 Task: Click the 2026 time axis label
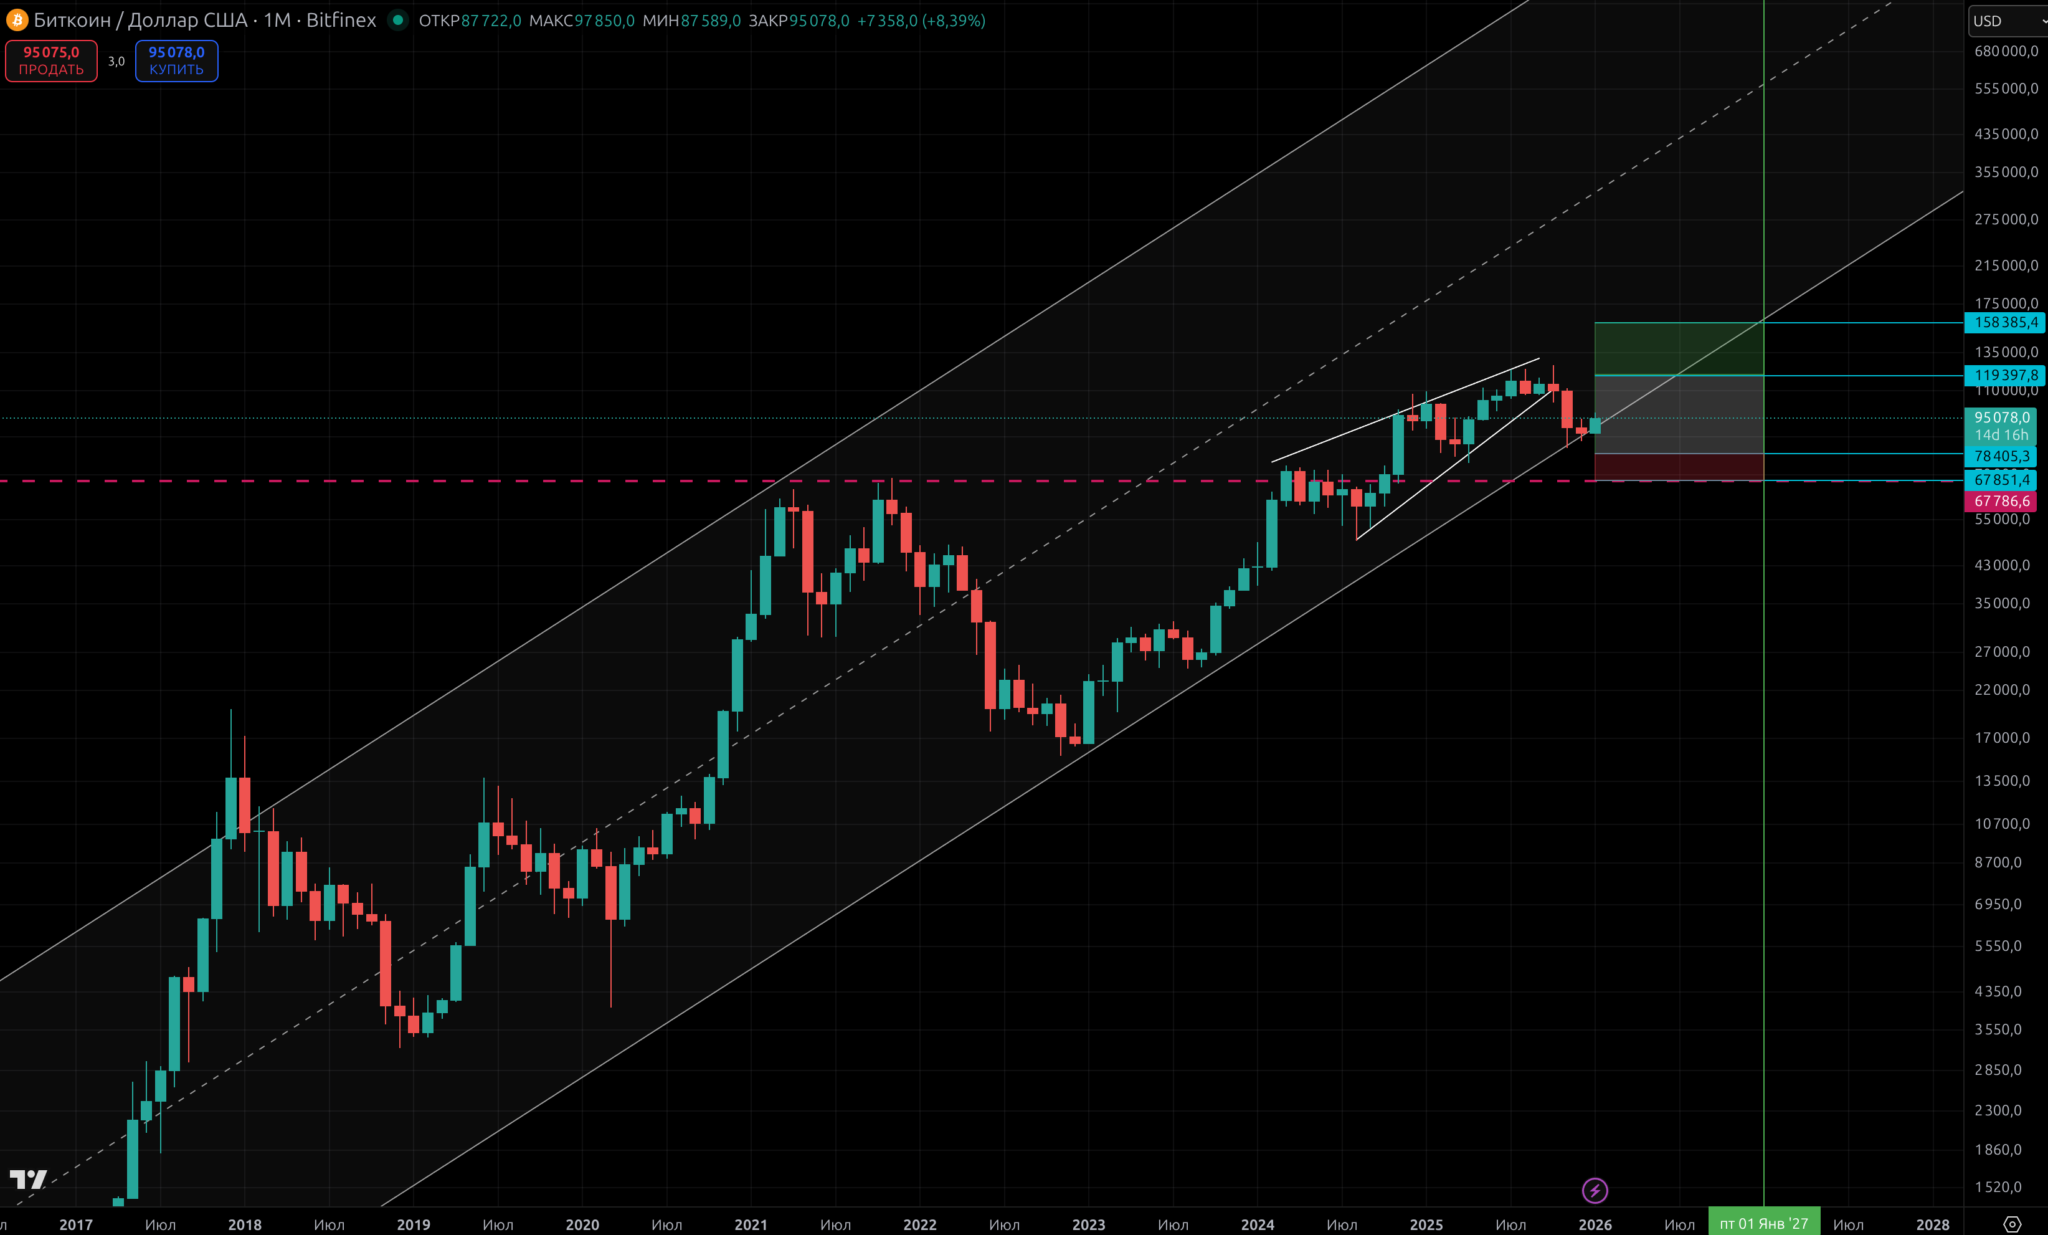click(x=1595, y=1224)
